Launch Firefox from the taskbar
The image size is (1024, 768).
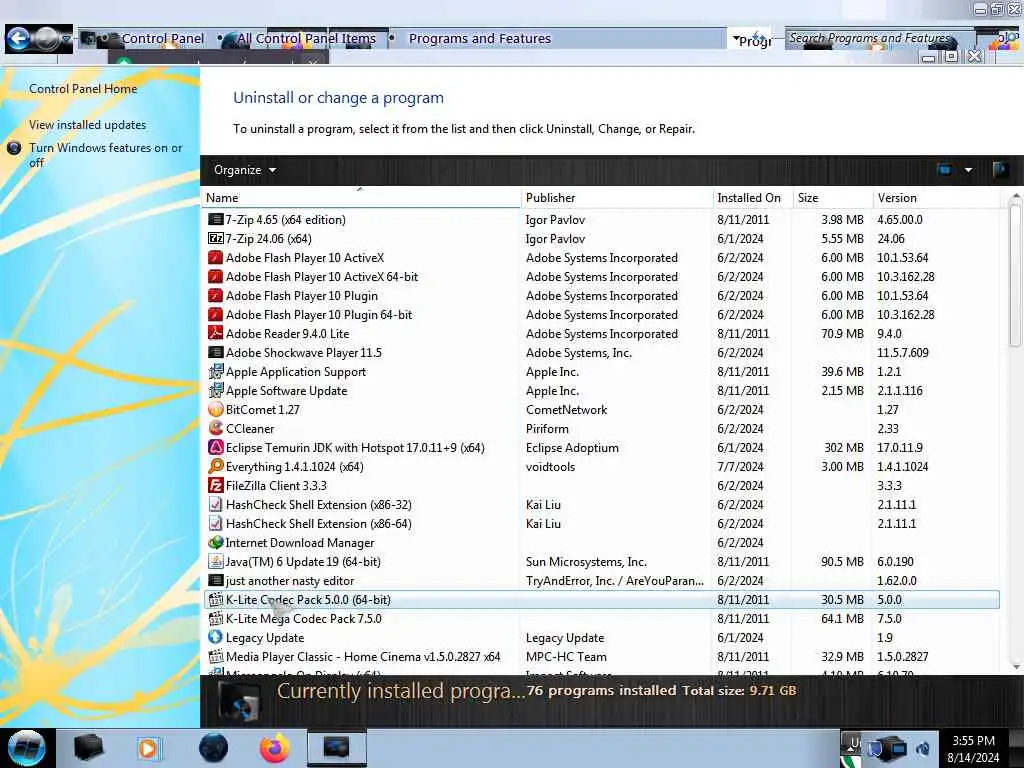pos(275,748)
